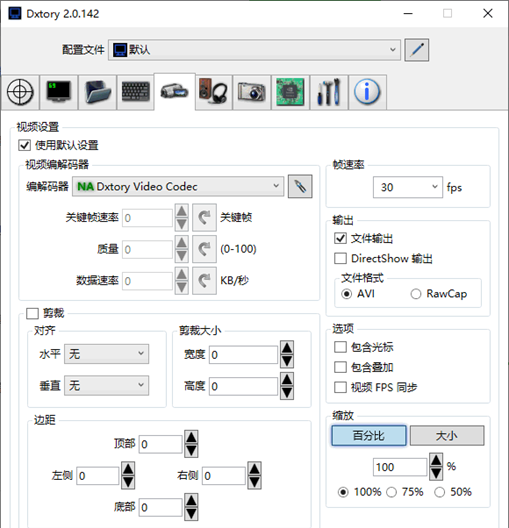The width and height of the screenshot is (509, 528).
Task: Increase the 左侧 left margin value
Action: click(x=128, y=468)
